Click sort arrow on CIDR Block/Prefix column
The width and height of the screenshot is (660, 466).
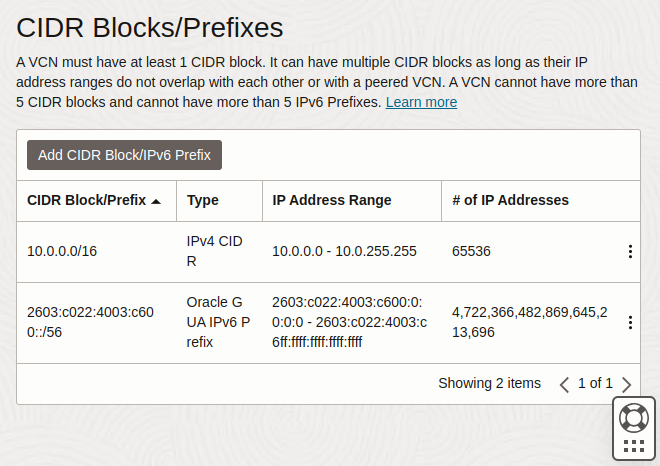coord(156,201)
